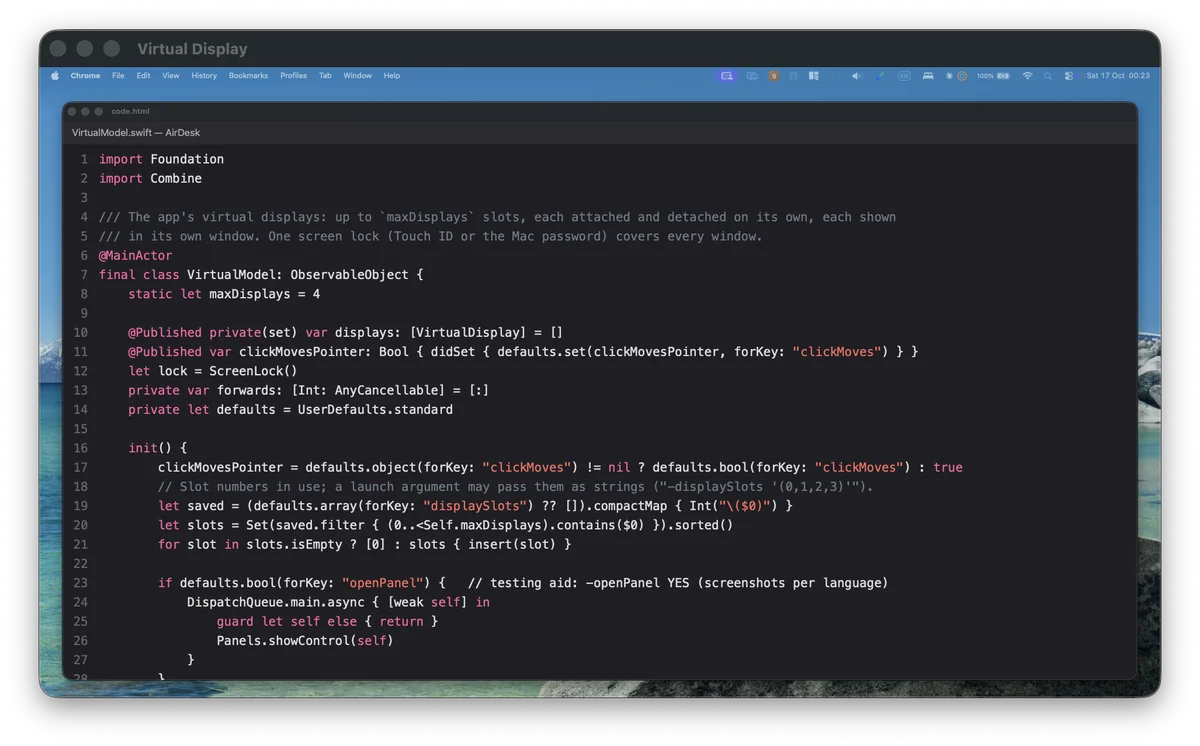This screenshot has height=746, width=1200.
Task: Click 'static let maxDisplays = 4' line
Action: [224, 294]
